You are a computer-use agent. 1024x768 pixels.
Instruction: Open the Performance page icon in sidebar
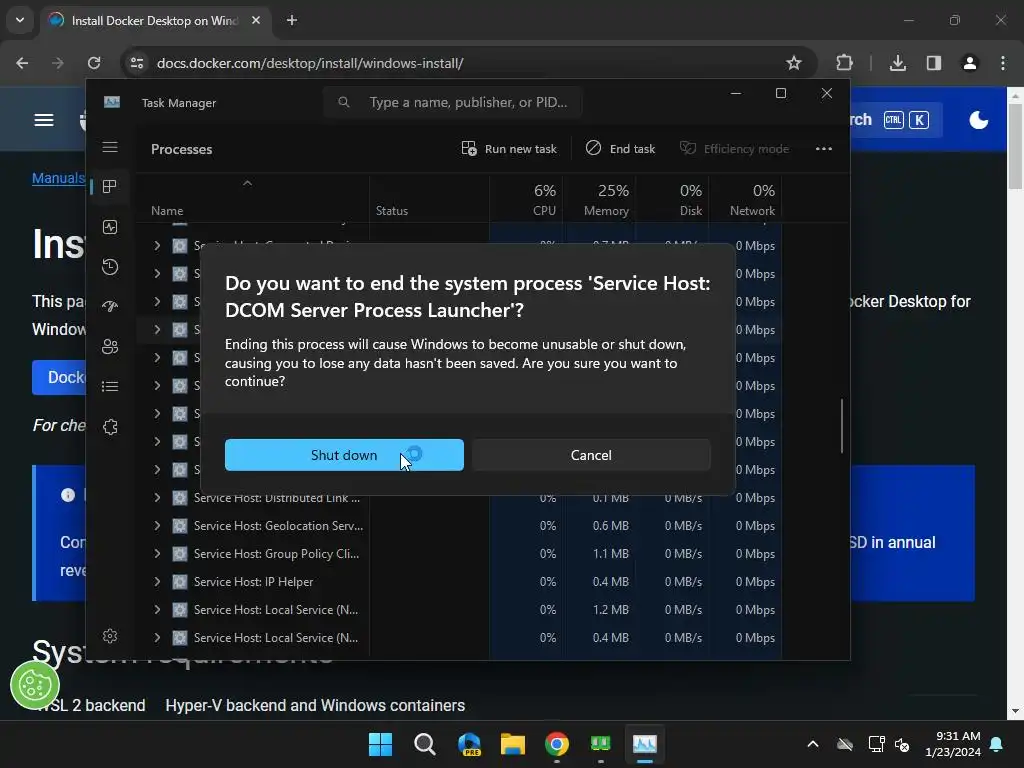110,227
